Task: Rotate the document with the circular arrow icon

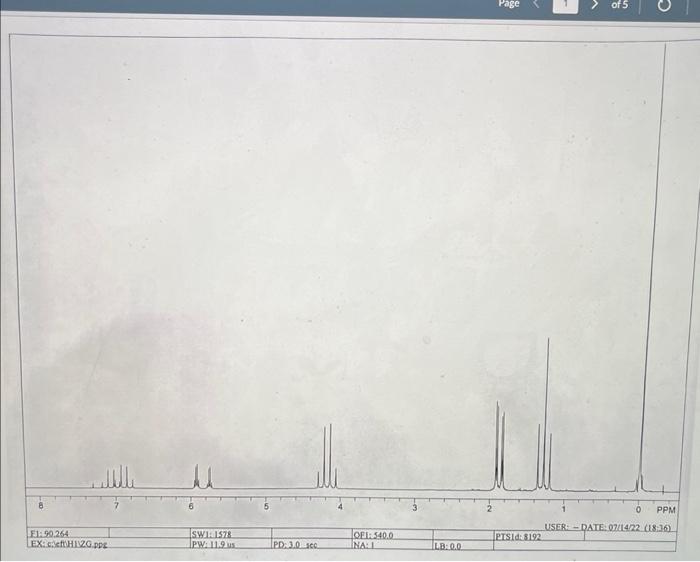Action: click(x=664, y=5)
